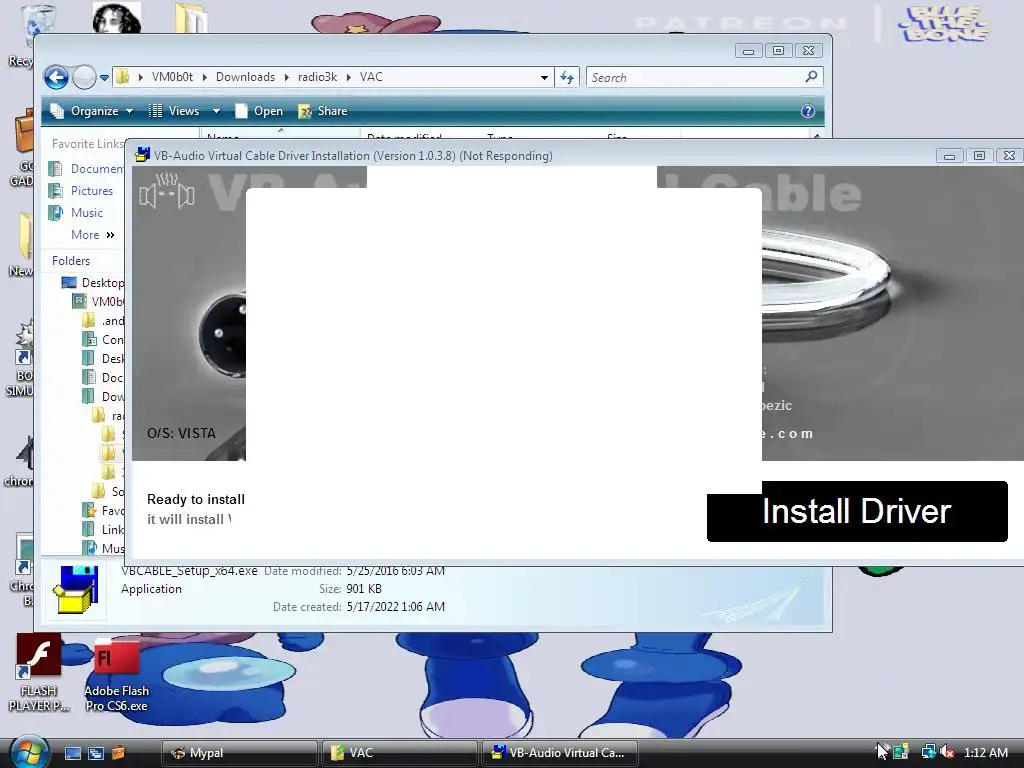Refresh the Explorer folder view
This screenshot has width=1024, height=768.
(x=567, y=78)
